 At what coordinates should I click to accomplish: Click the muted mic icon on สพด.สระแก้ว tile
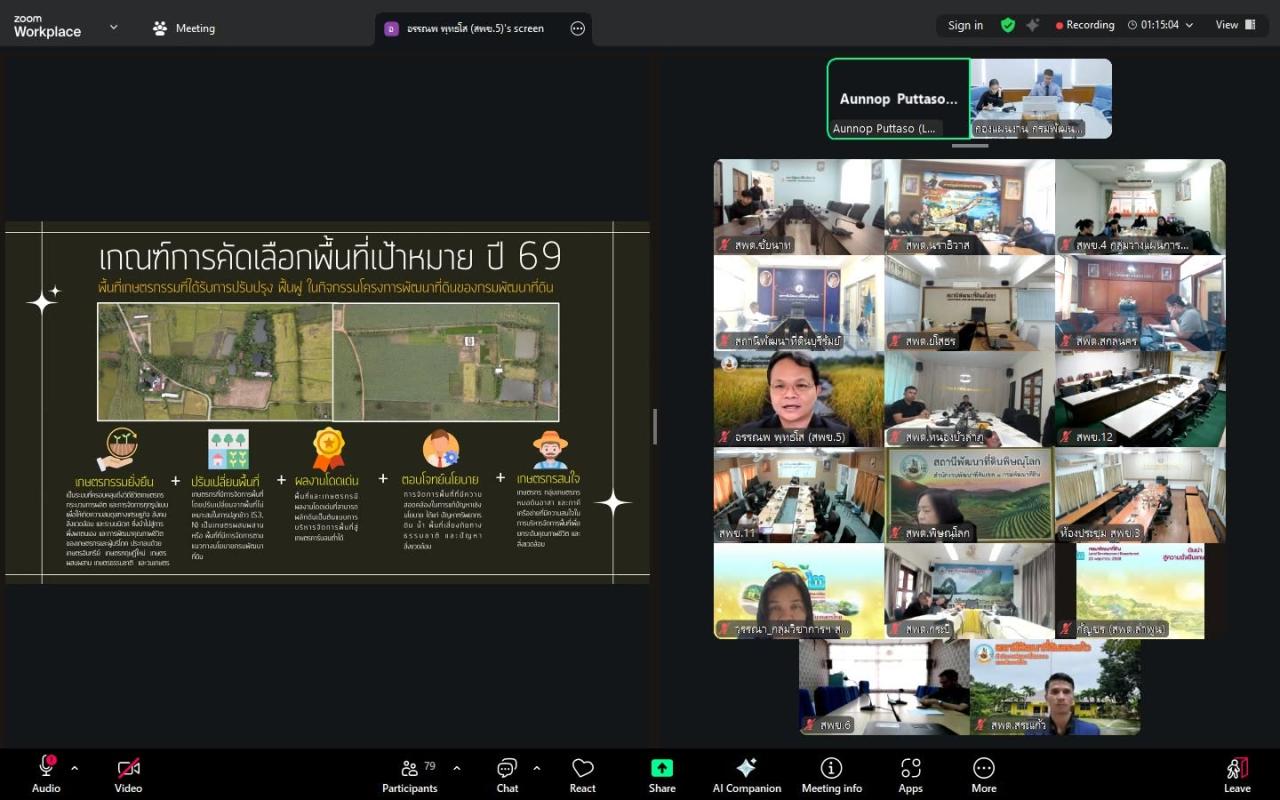[980, 725]
